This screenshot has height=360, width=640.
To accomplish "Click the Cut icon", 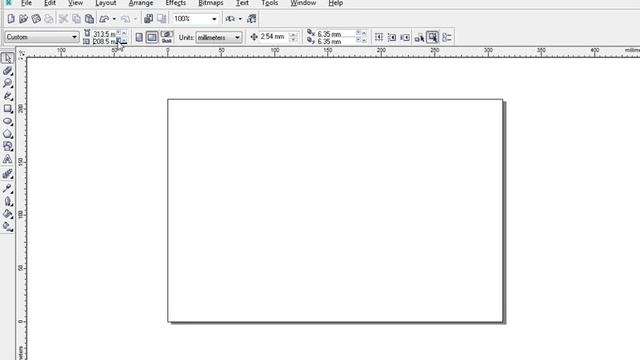I will (63, 19).
